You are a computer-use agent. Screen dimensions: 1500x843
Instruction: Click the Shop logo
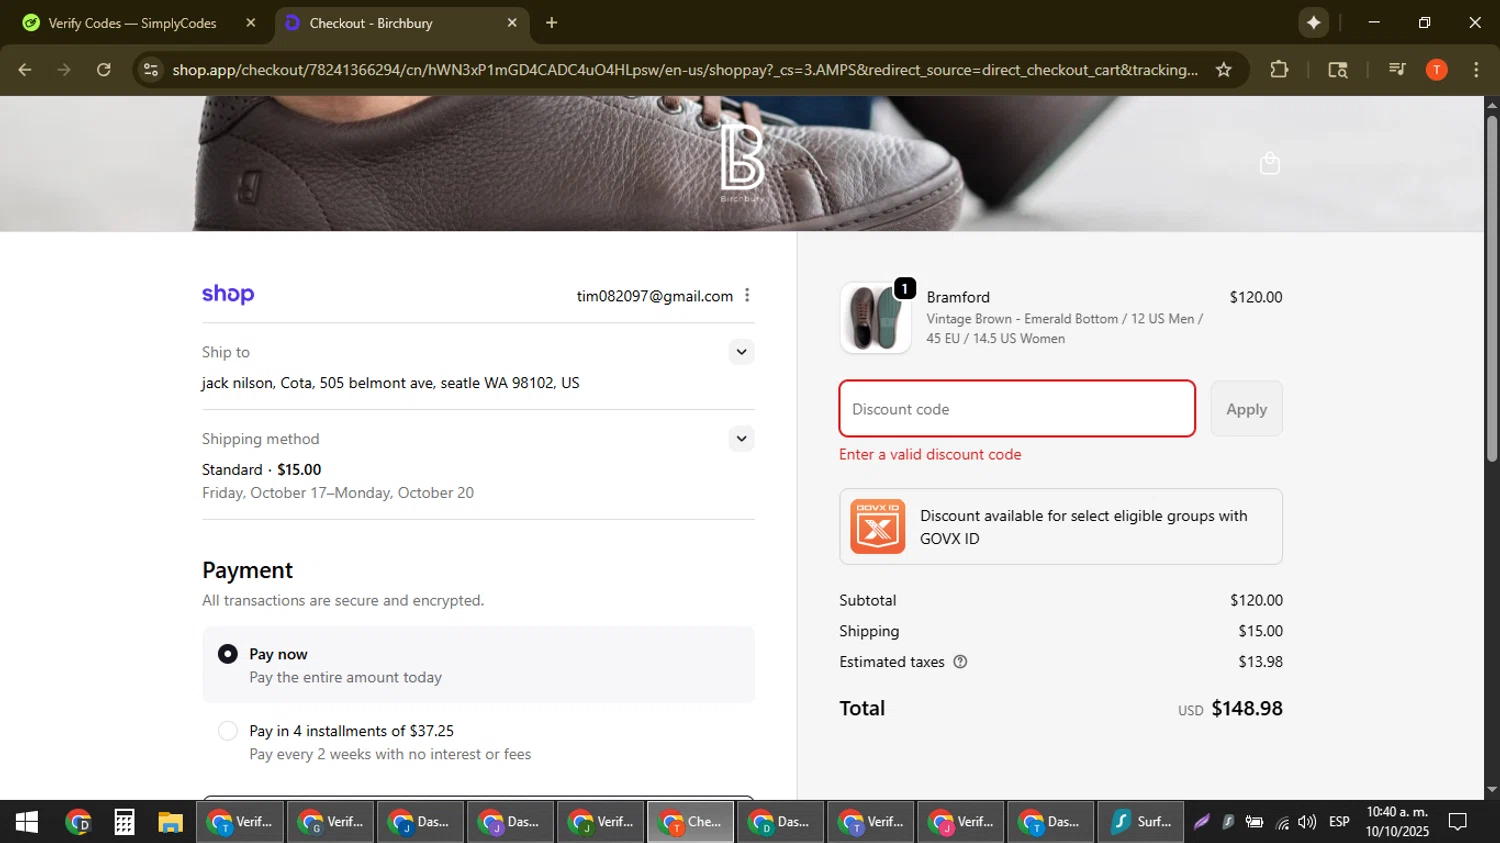[x=228, y=294]
